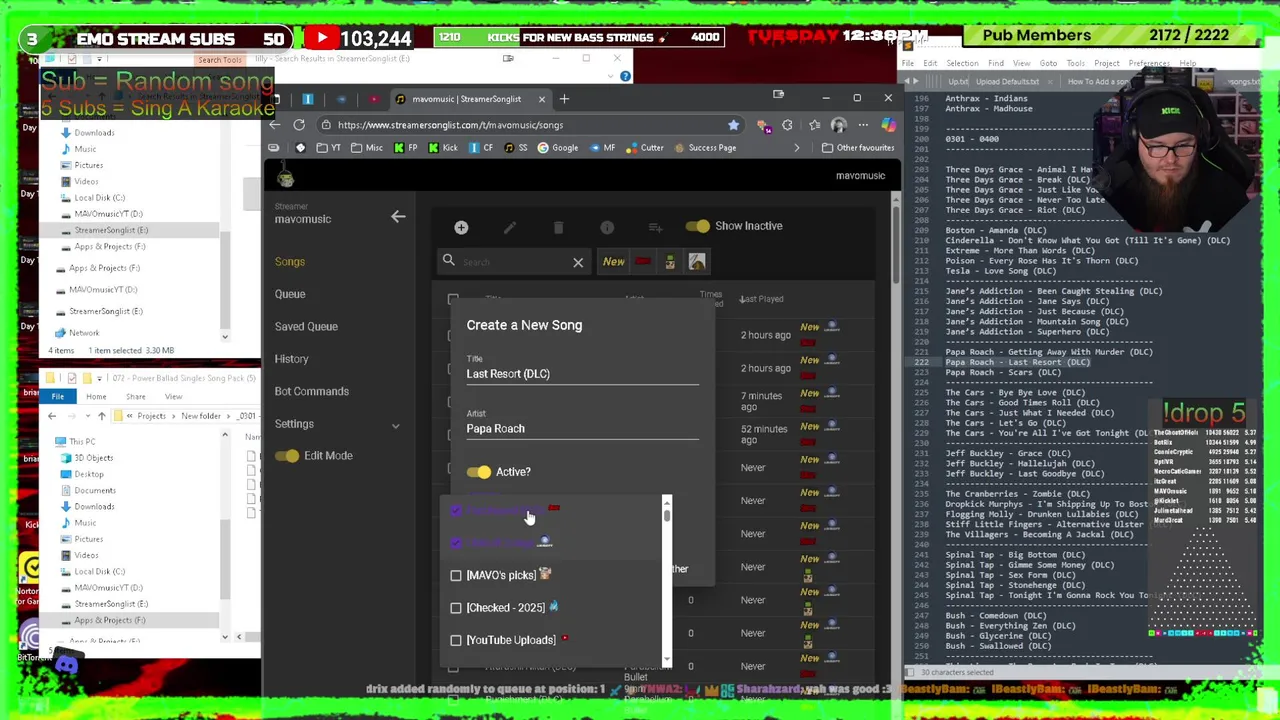Open Saved Queue page in sidebar

pos(306,327)
